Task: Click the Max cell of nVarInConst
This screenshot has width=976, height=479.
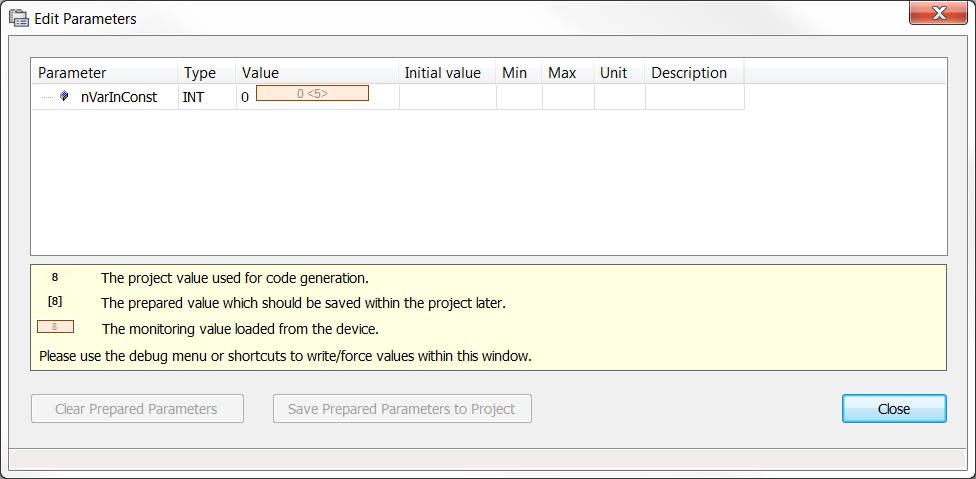Action: 568,97
